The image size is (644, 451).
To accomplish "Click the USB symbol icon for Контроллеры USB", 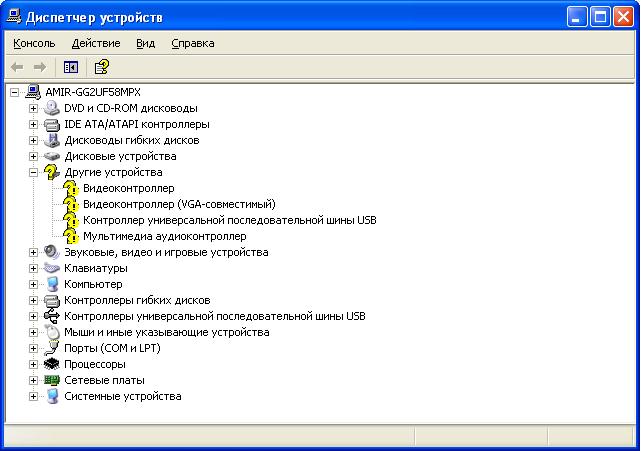I will (52, 316).
